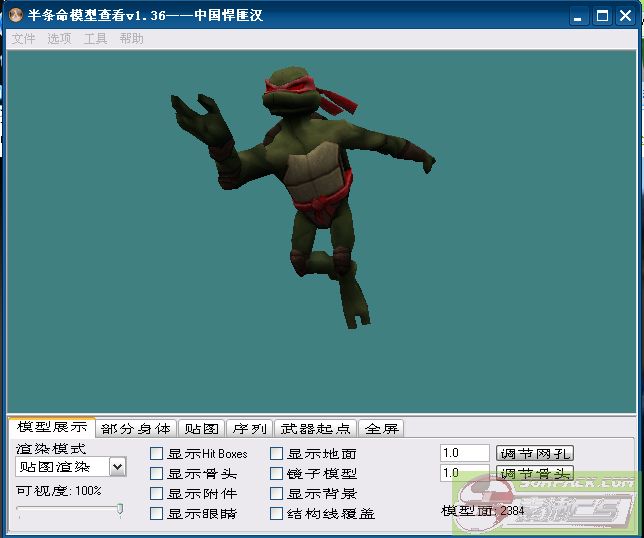644x538 pixels.
Task: Open the 选项 (Options) menu
Action: (x=59, y=38)
